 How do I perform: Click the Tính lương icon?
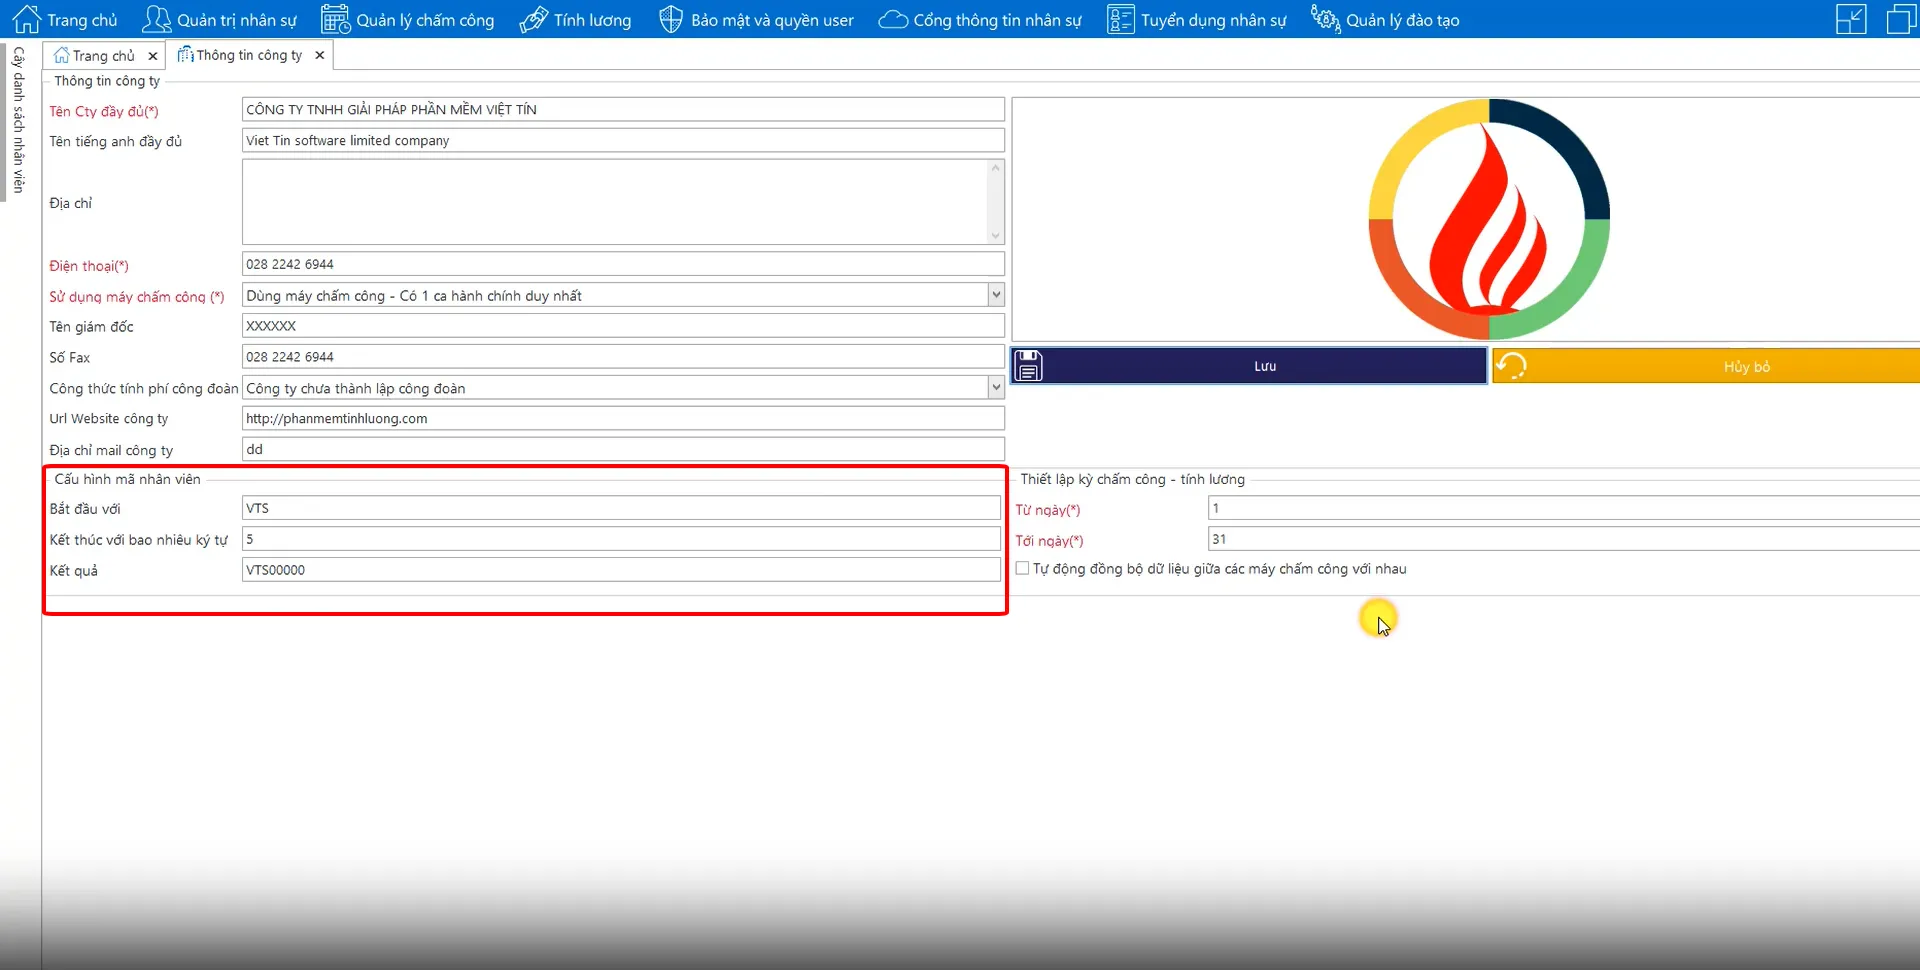click(x=534, y=19)
